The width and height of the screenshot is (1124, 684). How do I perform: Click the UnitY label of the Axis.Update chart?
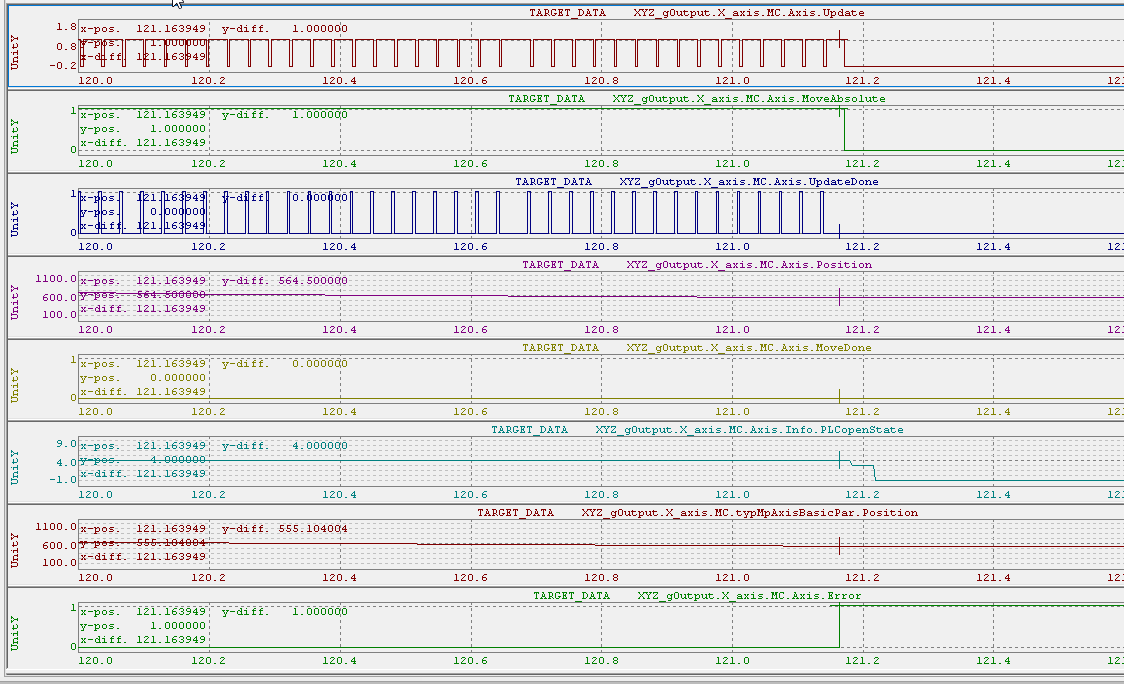click(x=15, y=52)
